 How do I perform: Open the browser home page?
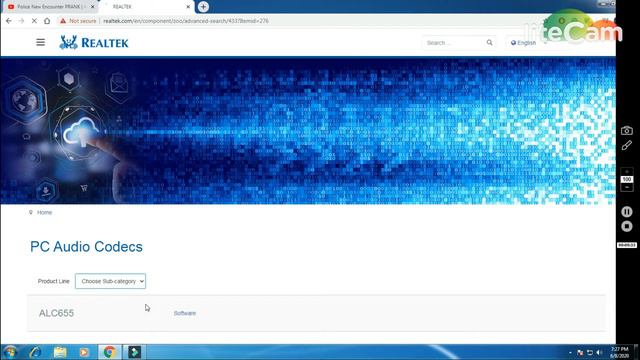(x=47, y=21)
